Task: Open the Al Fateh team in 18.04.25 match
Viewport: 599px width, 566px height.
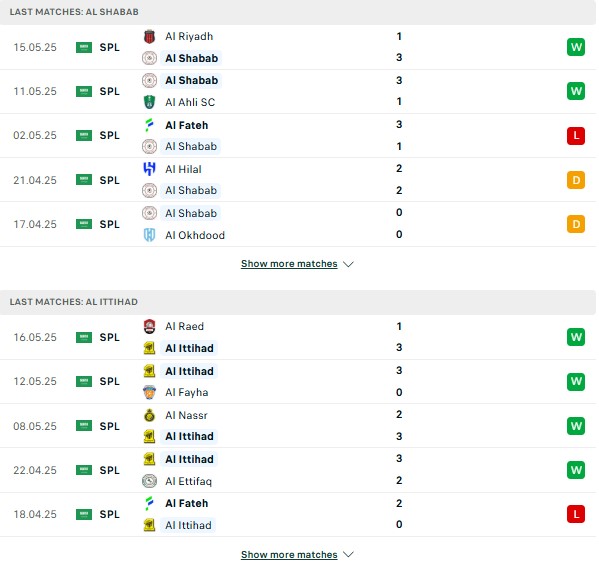Action: pyautogui.click(x=187, y=503)
